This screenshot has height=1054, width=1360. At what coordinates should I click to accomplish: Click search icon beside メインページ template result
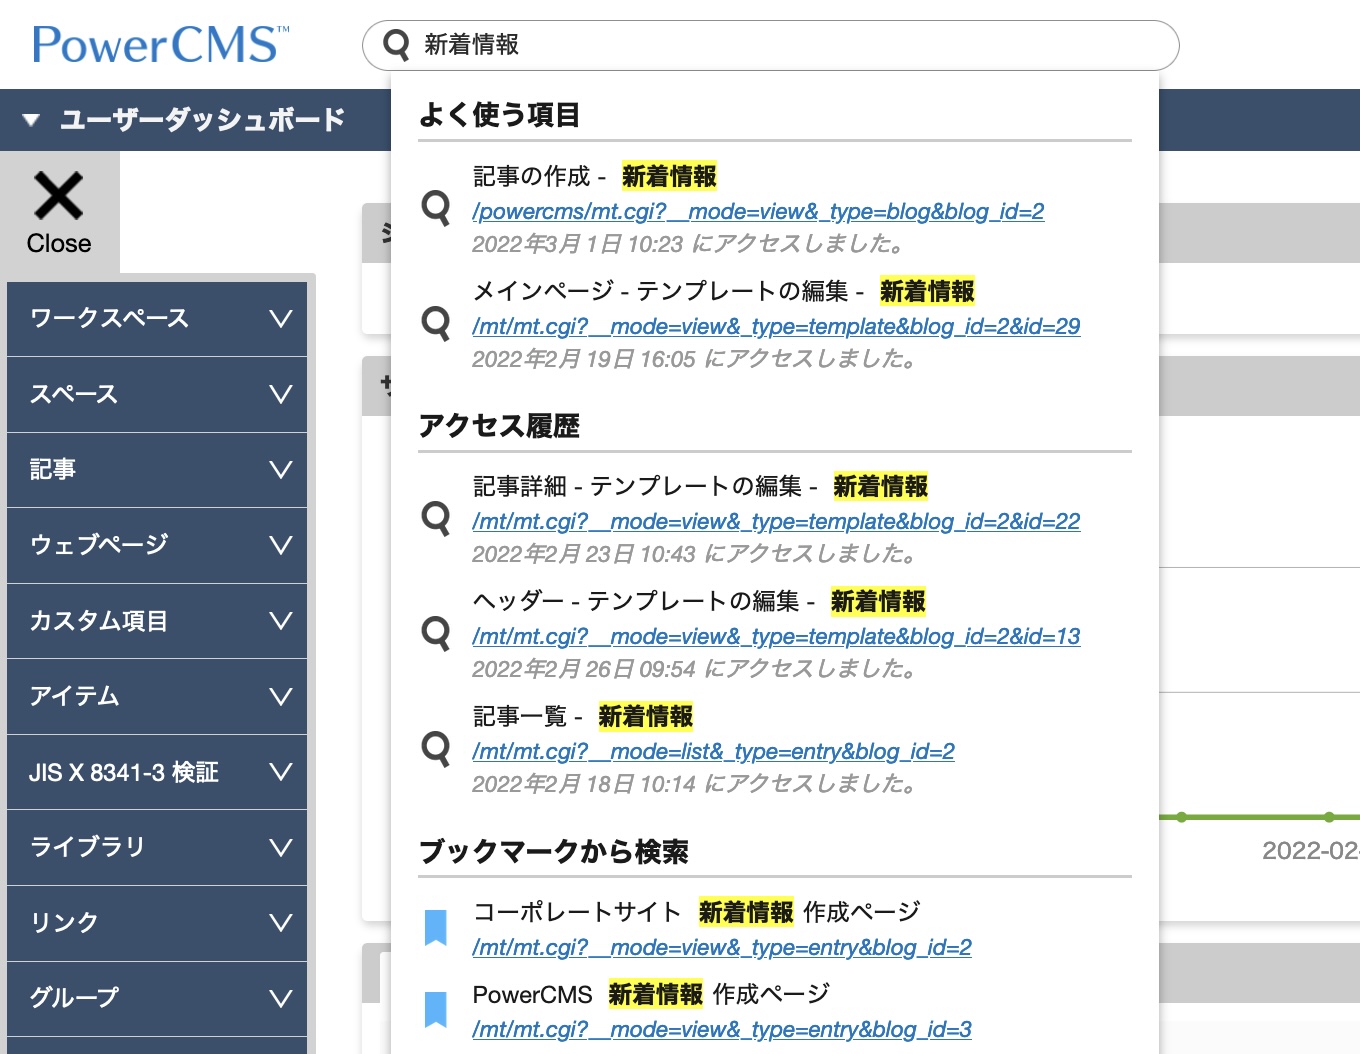(436, 324)
